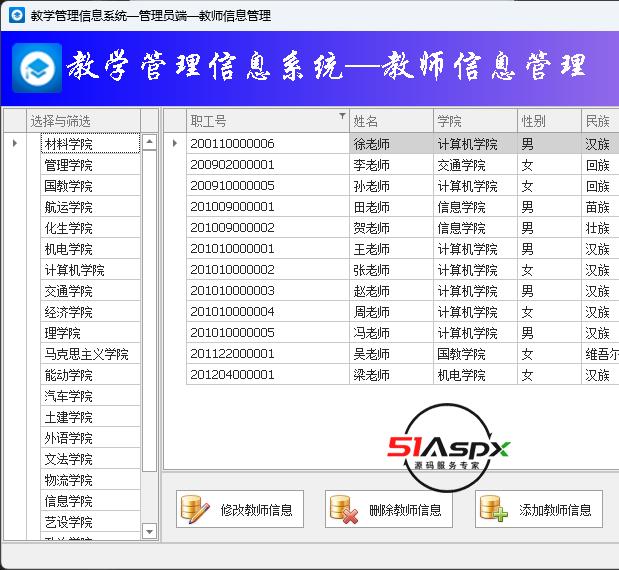Select 计算机学院 in the filter list
Image resolution: width=619 pixels, height=570 pixels.
(x=90, y=270)
